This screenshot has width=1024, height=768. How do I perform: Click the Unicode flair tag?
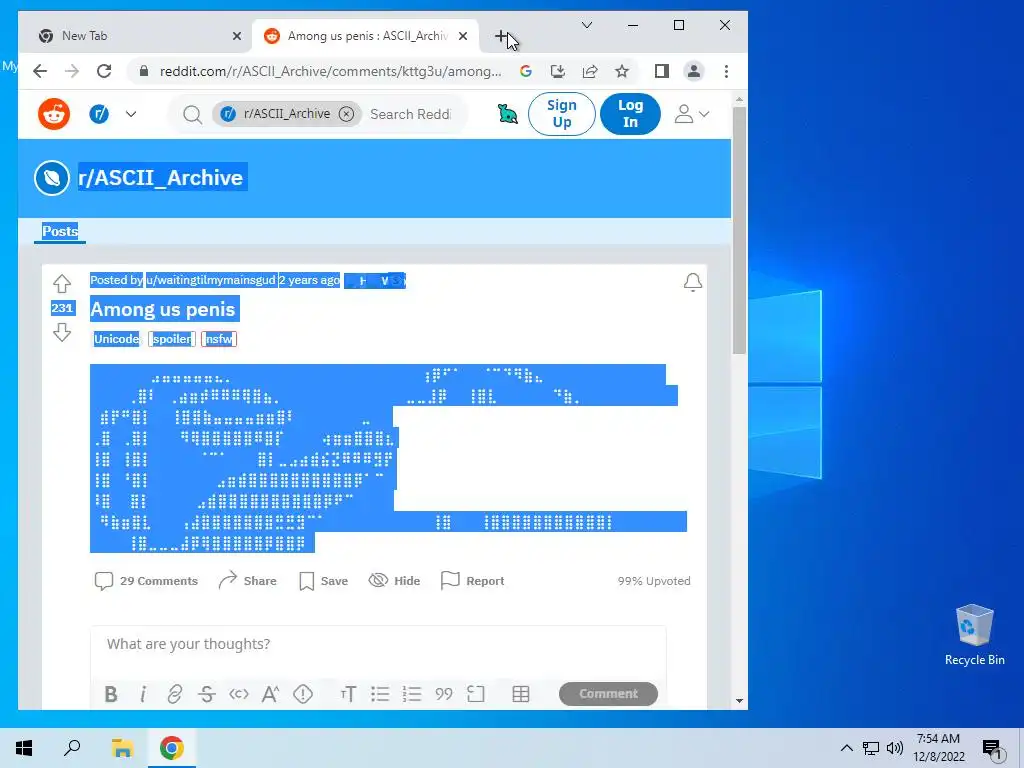(116, 339)
